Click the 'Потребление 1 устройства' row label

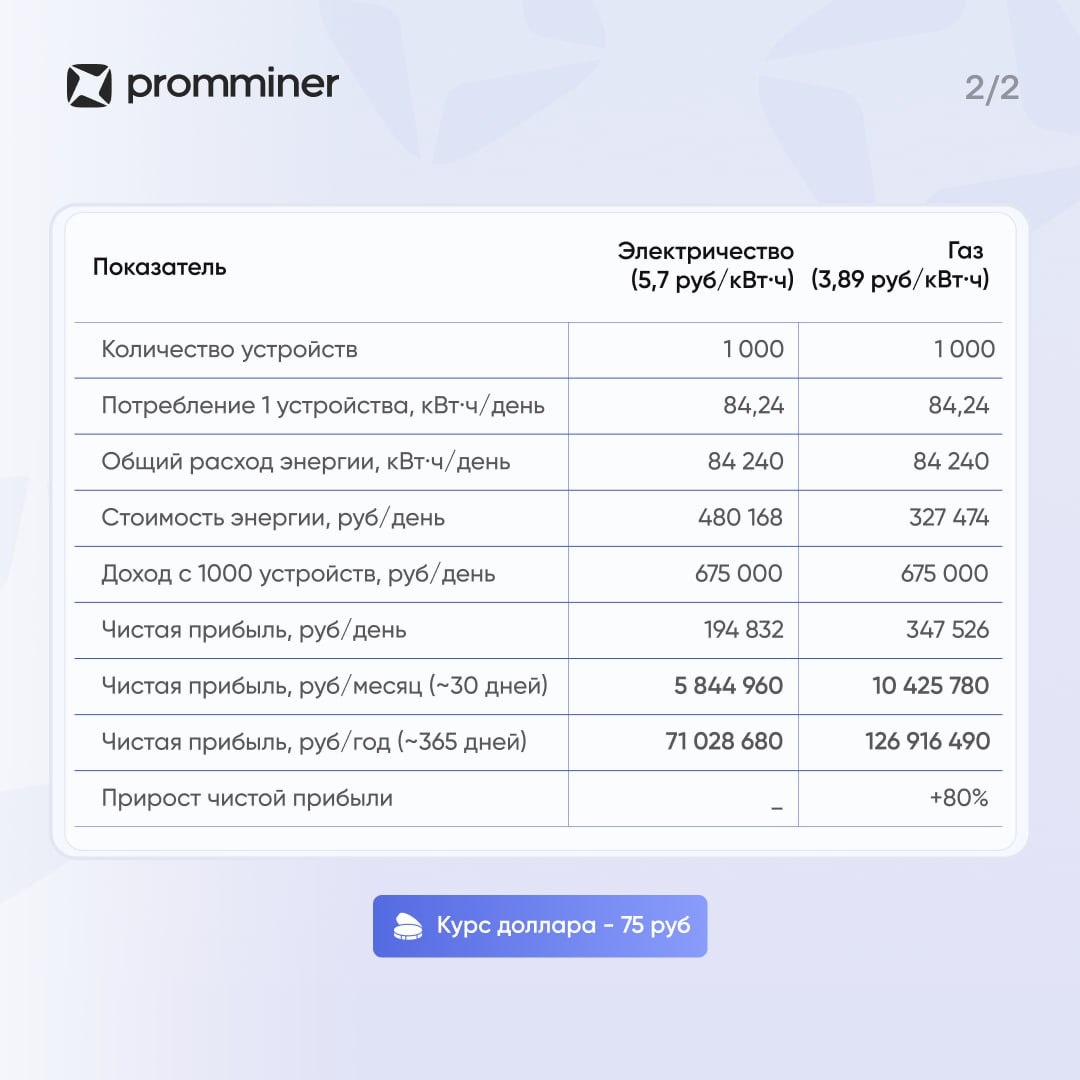click(323, 405)
